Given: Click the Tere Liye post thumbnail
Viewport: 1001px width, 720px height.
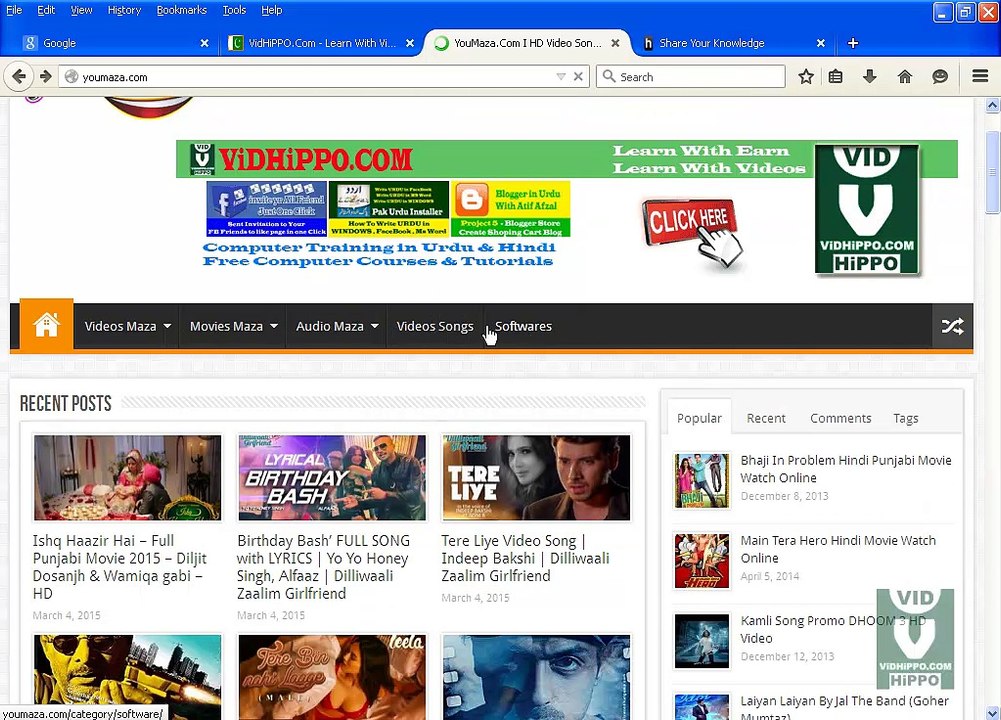Looking at the screenshot, I should (536, 478).
